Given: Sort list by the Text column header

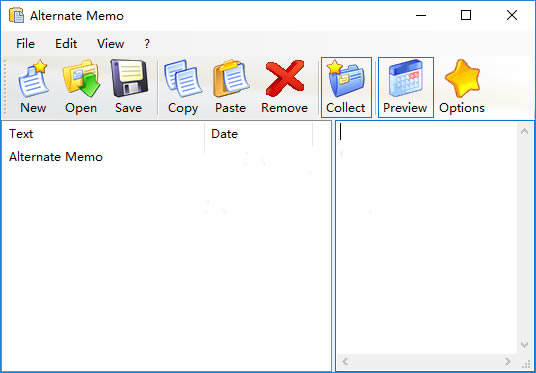Looking at the screenshot, I should 103,134.
